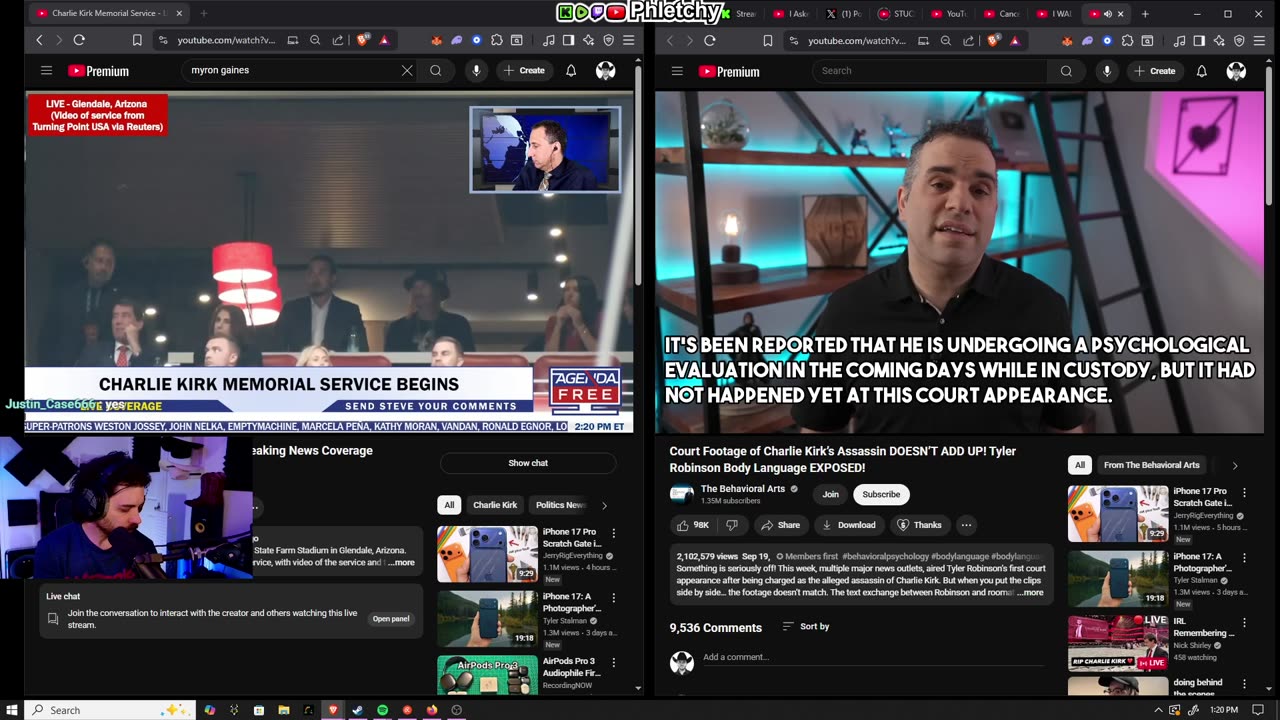Screen dimensions: 1280x720
Task: Select 'Charlie Kirk' chip in left window
Action: pos(495,505)
